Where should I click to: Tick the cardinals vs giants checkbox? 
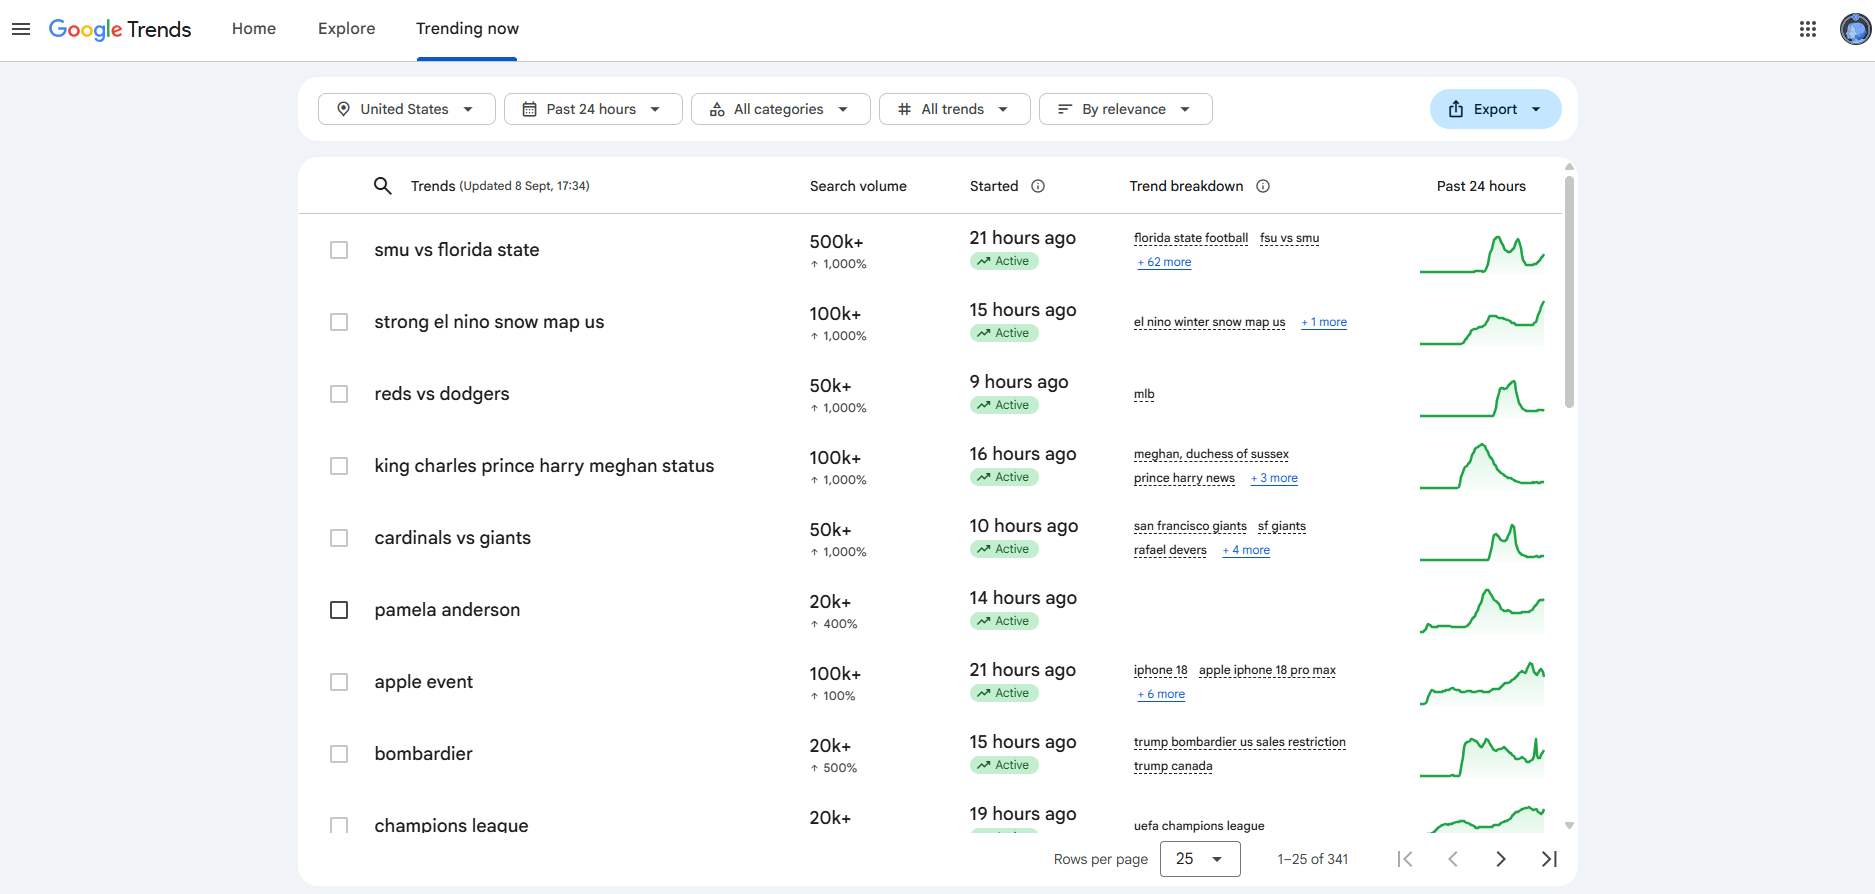tap(339, 538)
